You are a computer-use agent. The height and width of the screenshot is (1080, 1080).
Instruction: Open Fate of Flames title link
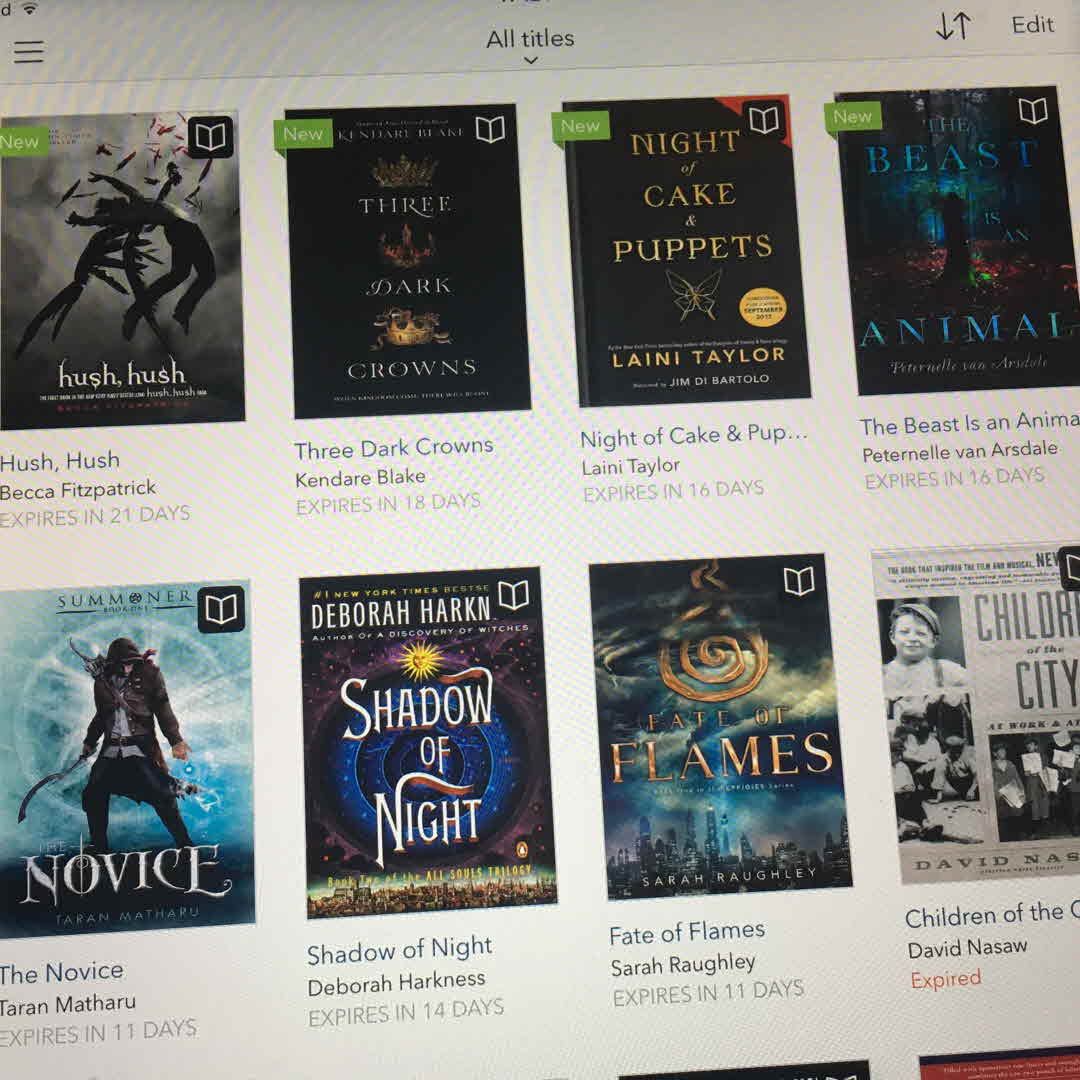[x=687, y=933]
